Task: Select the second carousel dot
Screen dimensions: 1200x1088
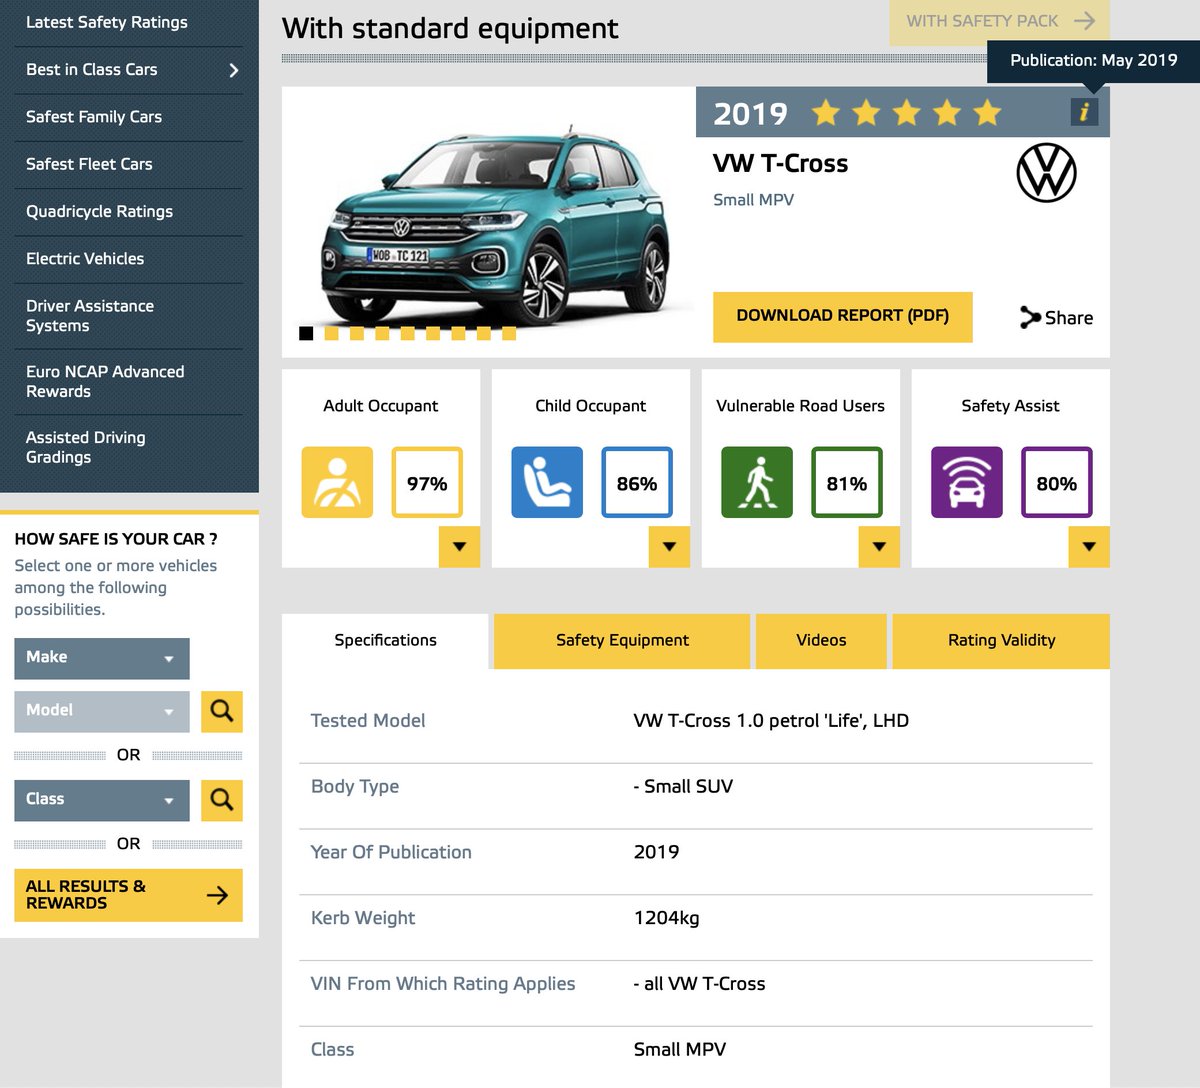Action: pos(332,333)
